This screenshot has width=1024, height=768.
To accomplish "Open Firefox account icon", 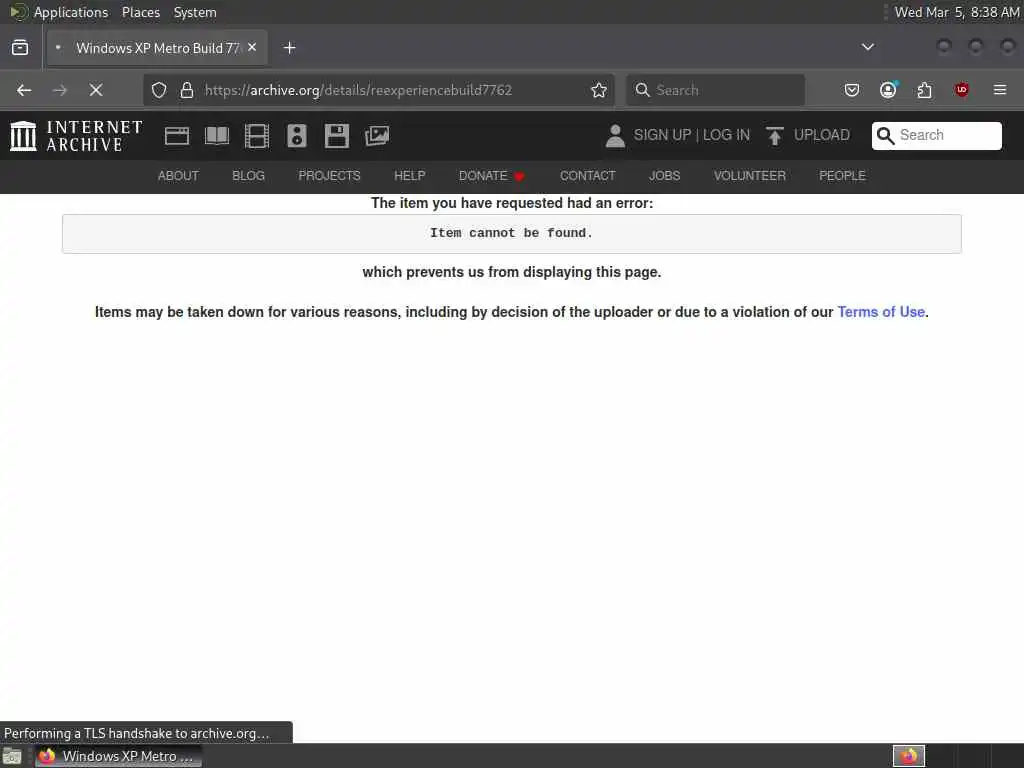I will [x=888, y=90].
